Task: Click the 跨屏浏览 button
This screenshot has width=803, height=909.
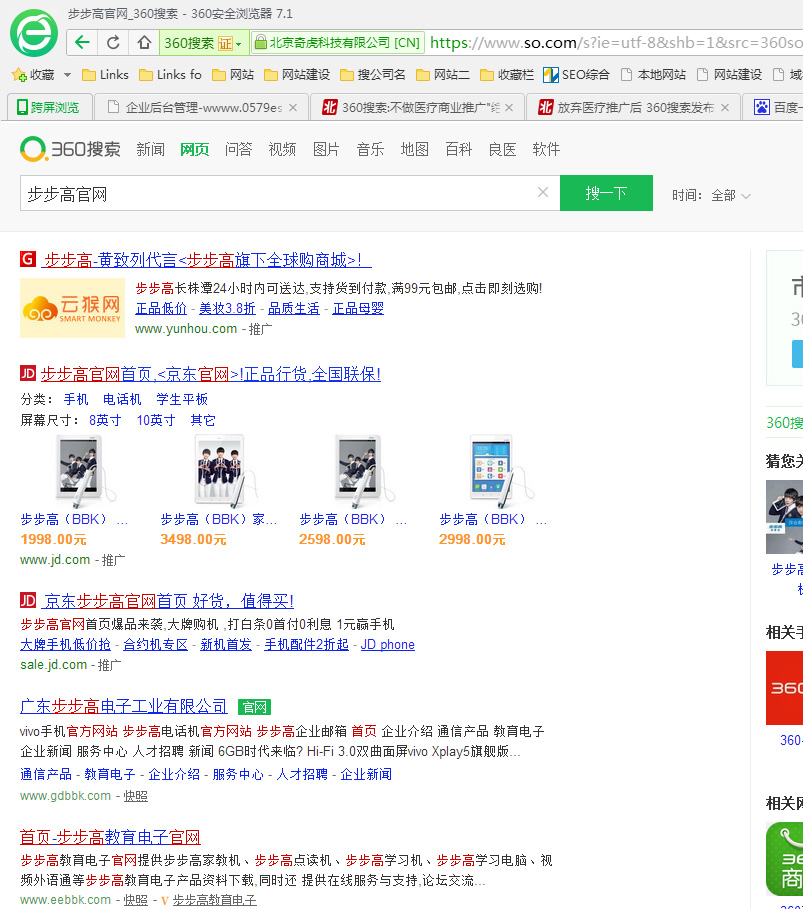Action: click(x=49, y=107)
